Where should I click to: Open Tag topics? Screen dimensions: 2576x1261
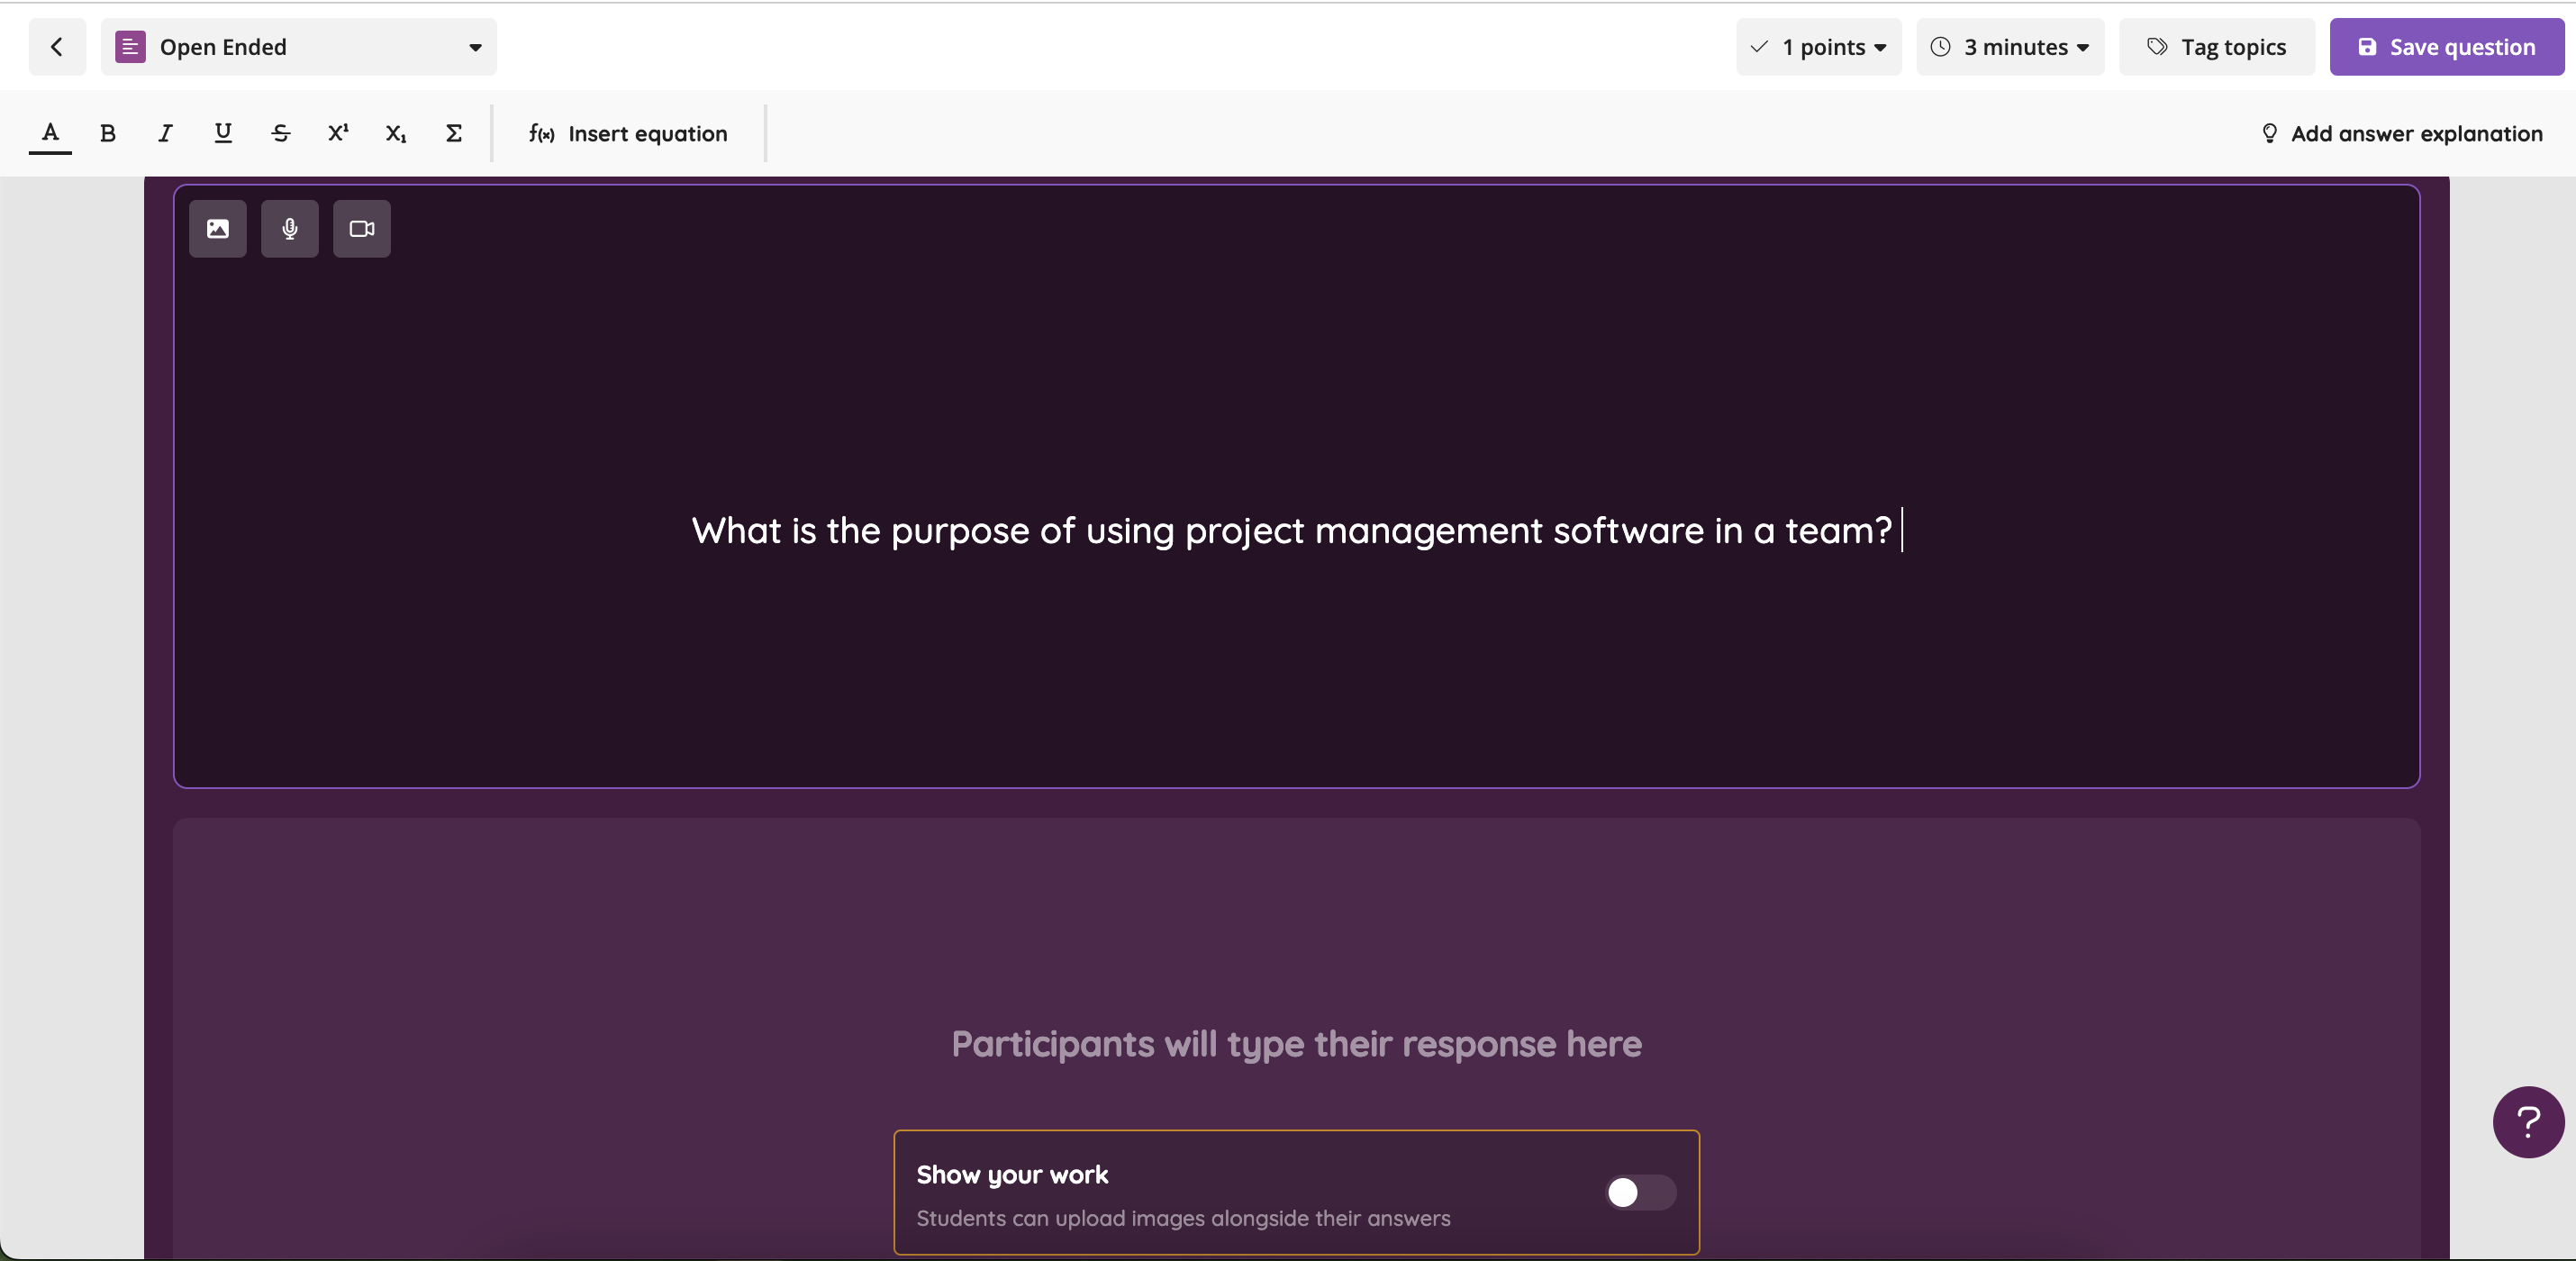pyautogui.click(x=2216, y=47)
